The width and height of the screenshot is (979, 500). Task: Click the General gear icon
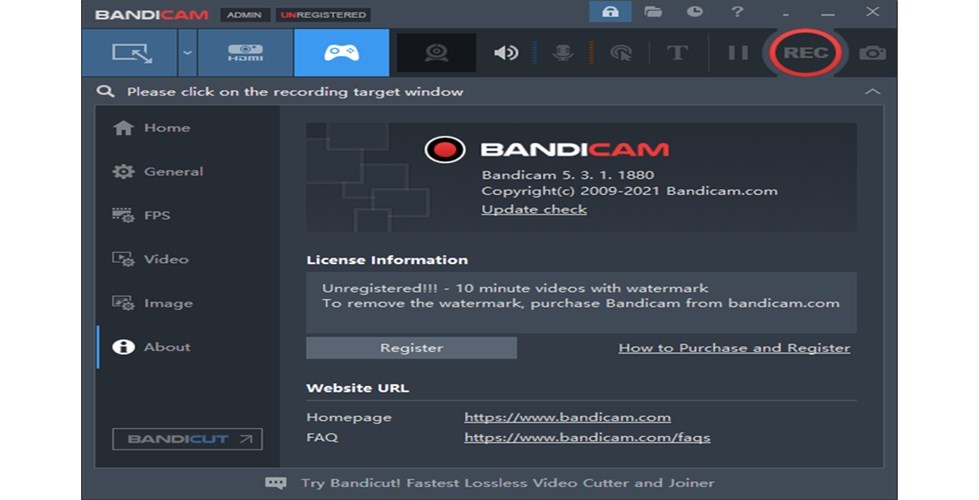coord(123,172)
